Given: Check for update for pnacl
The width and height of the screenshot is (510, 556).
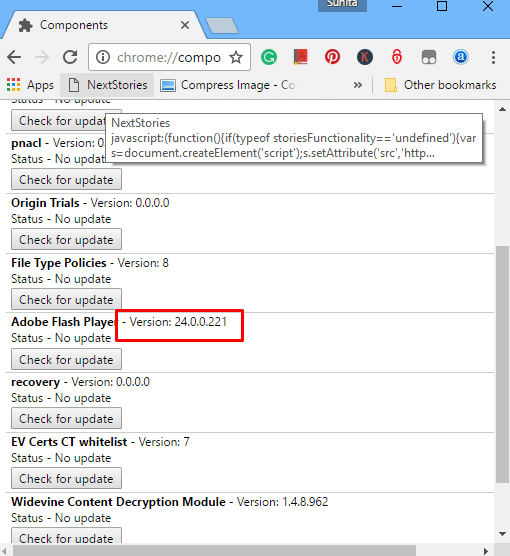Looking at the screenshot, I should (66, 179).
